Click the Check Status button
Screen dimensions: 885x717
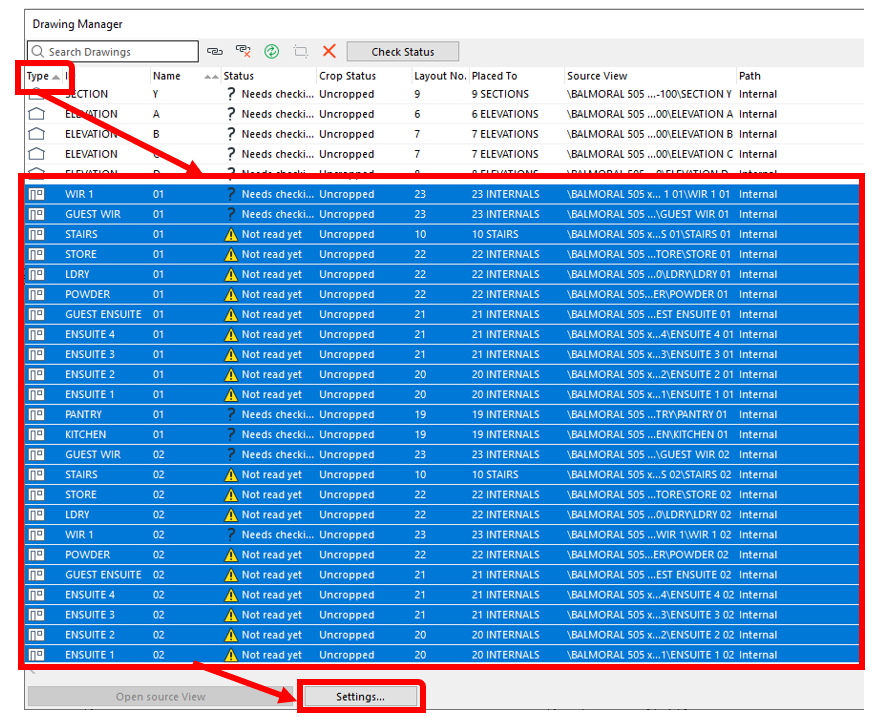point(402,52)
